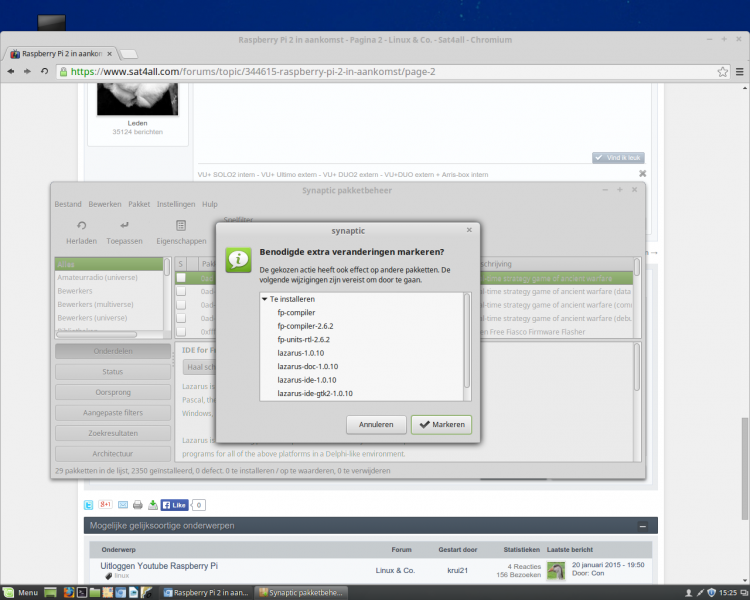750x600 pixels.
Task: Open Eigenschappen properties icon
Action: pyautogui.click(x=181, y=232)
